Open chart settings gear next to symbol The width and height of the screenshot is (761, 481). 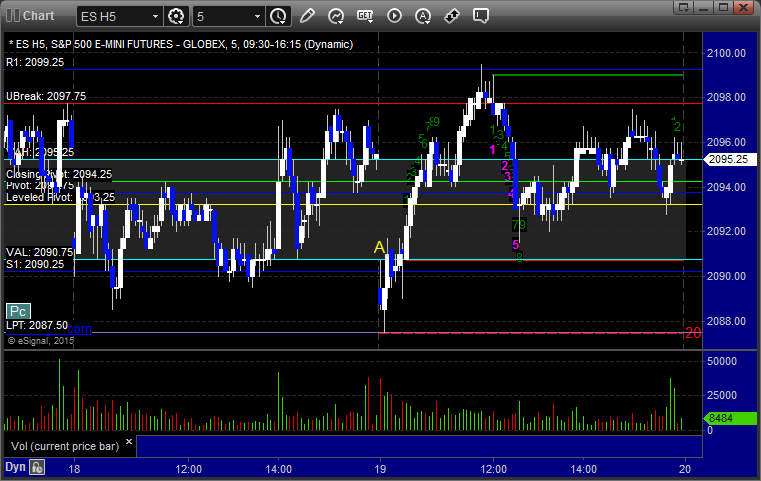tap(176, 16)
